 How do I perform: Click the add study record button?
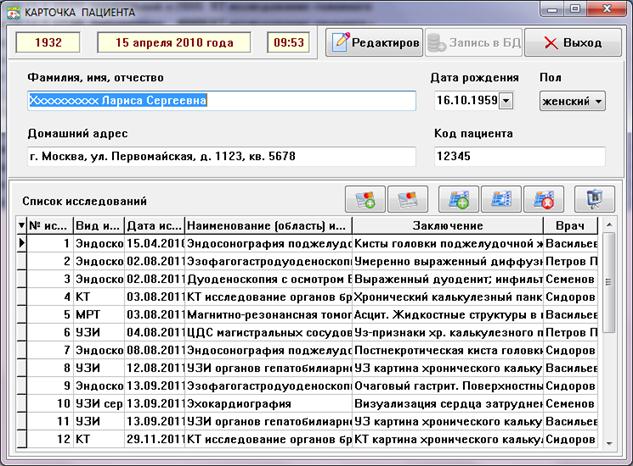(x=459, y=199)
